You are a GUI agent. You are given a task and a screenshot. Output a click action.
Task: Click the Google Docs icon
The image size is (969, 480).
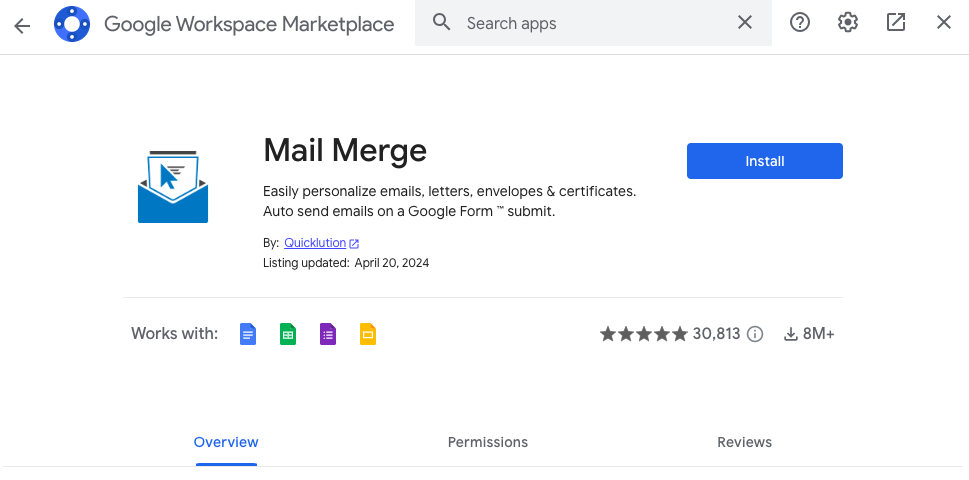[x=248, y=334]
